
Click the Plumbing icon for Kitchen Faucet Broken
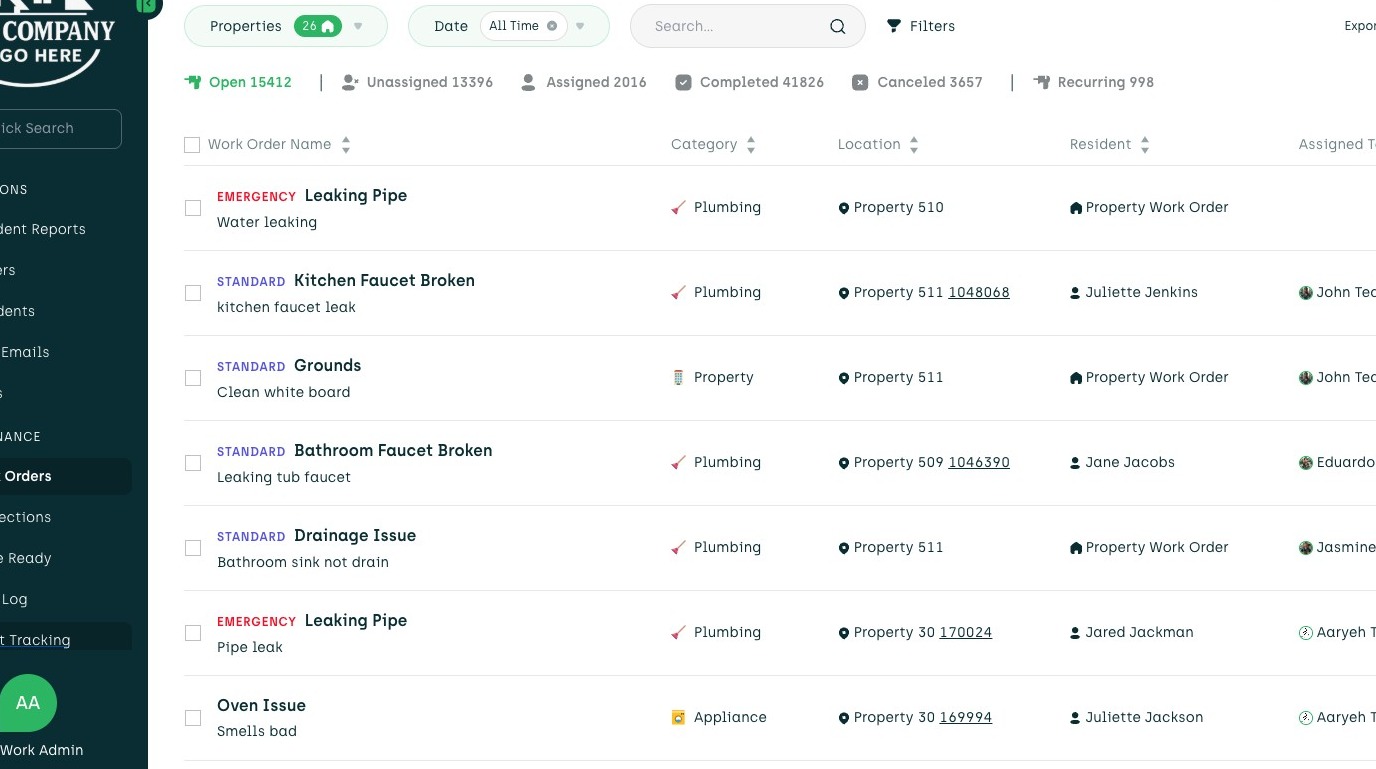[x=678, y=293]
